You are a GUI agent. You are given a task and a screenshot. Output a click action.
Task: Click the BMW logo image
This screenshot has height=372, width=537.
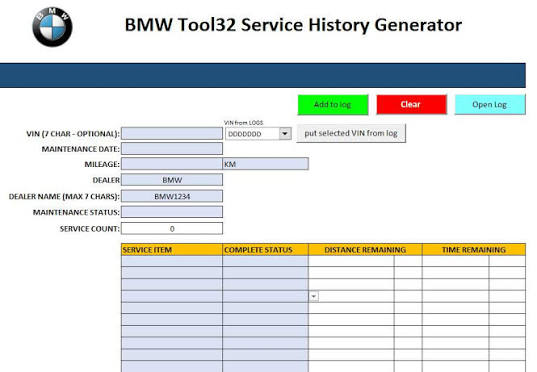(52, 27)
